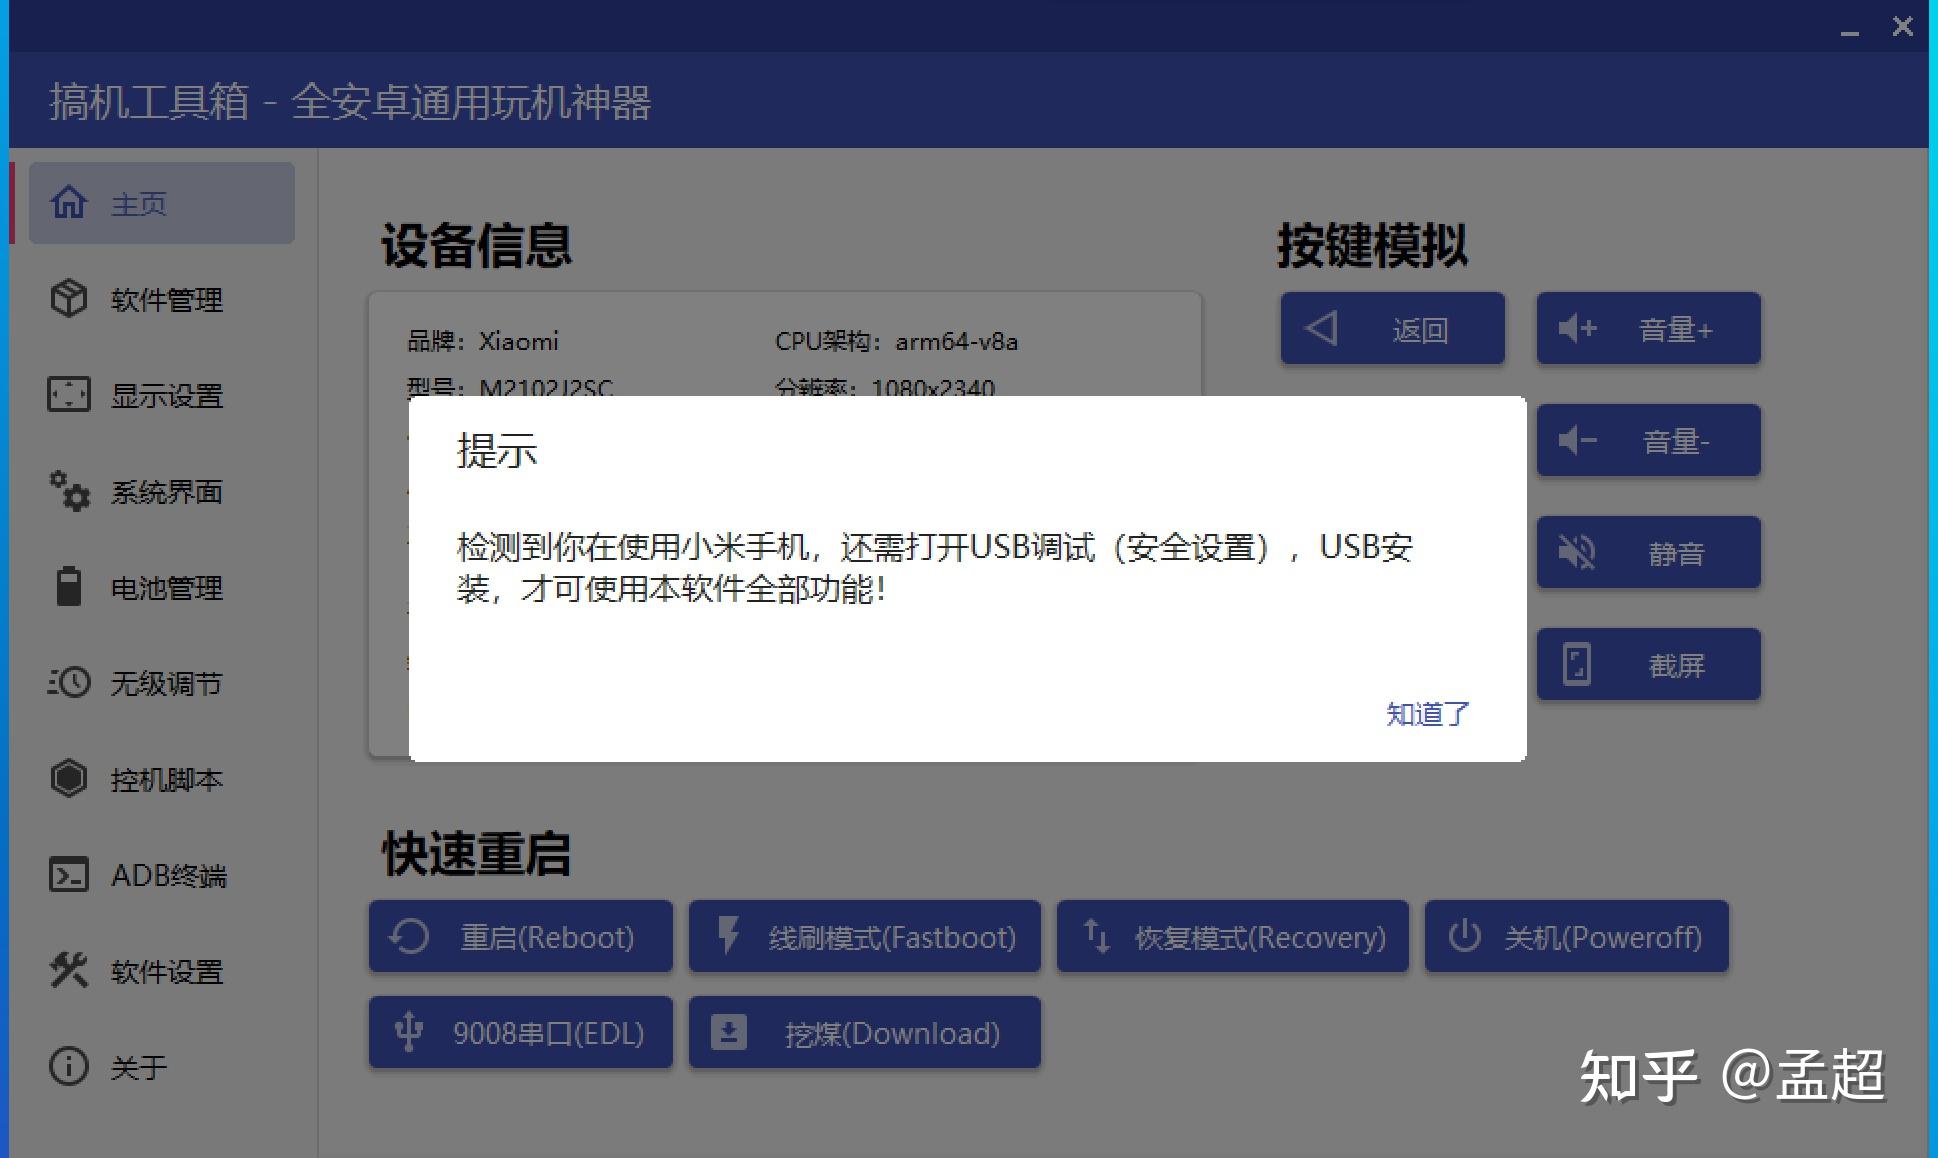This screenshot has height=1158, width=1938.
Task: Open the ADB终端 terminal icon
Action: [69, 874]
